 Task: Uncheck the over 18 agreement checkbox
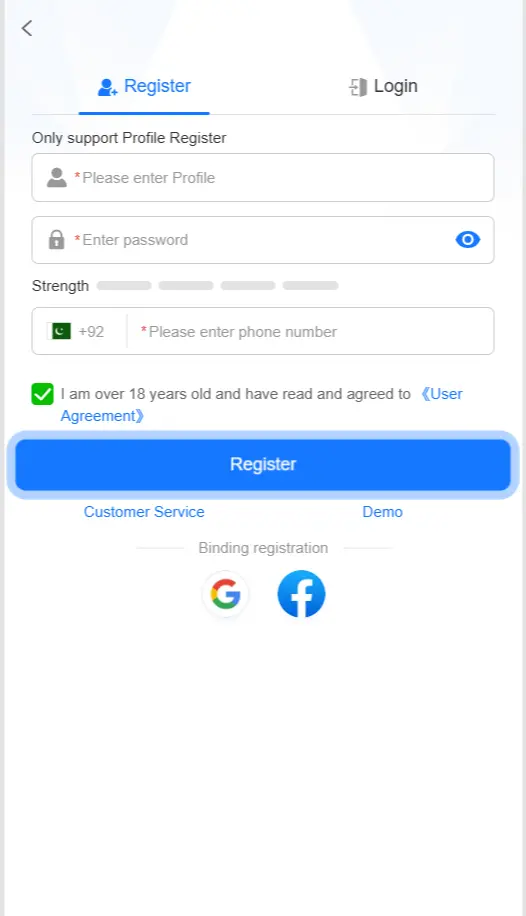pyautogui.click(x=43, y=394)
